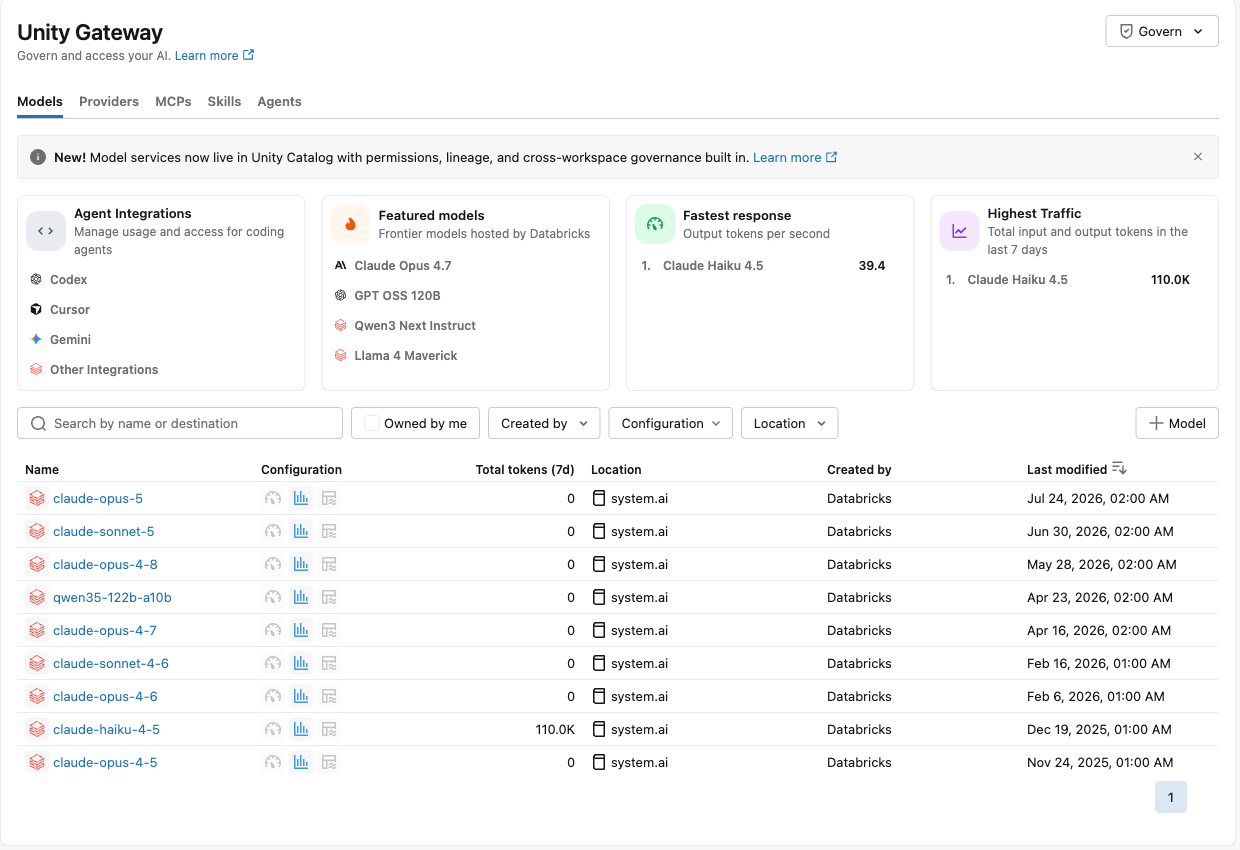Click gauge icon in claude-opus-4-5 row
The height and width of the screenshot is (850, 1240).
[x=273, y=762]
